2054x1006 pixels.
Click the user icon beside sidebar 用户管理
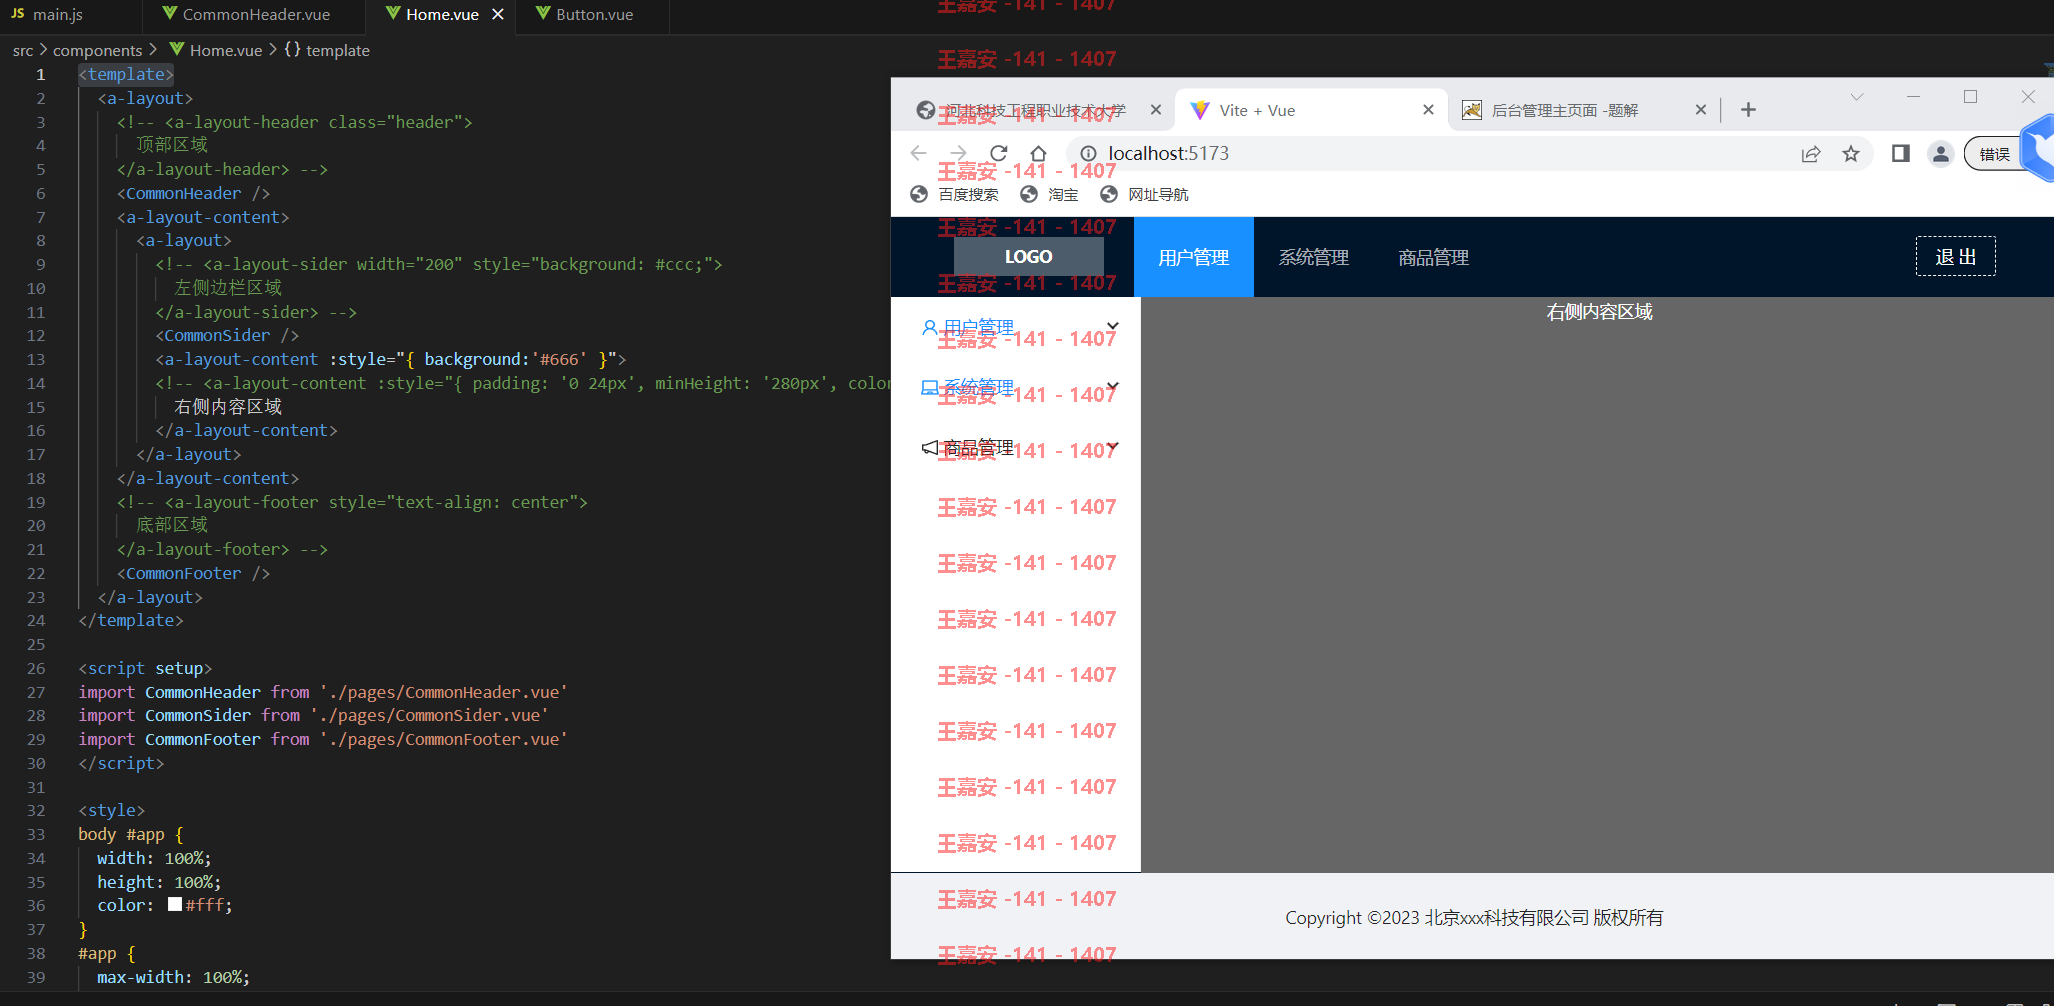coord(929,327)
